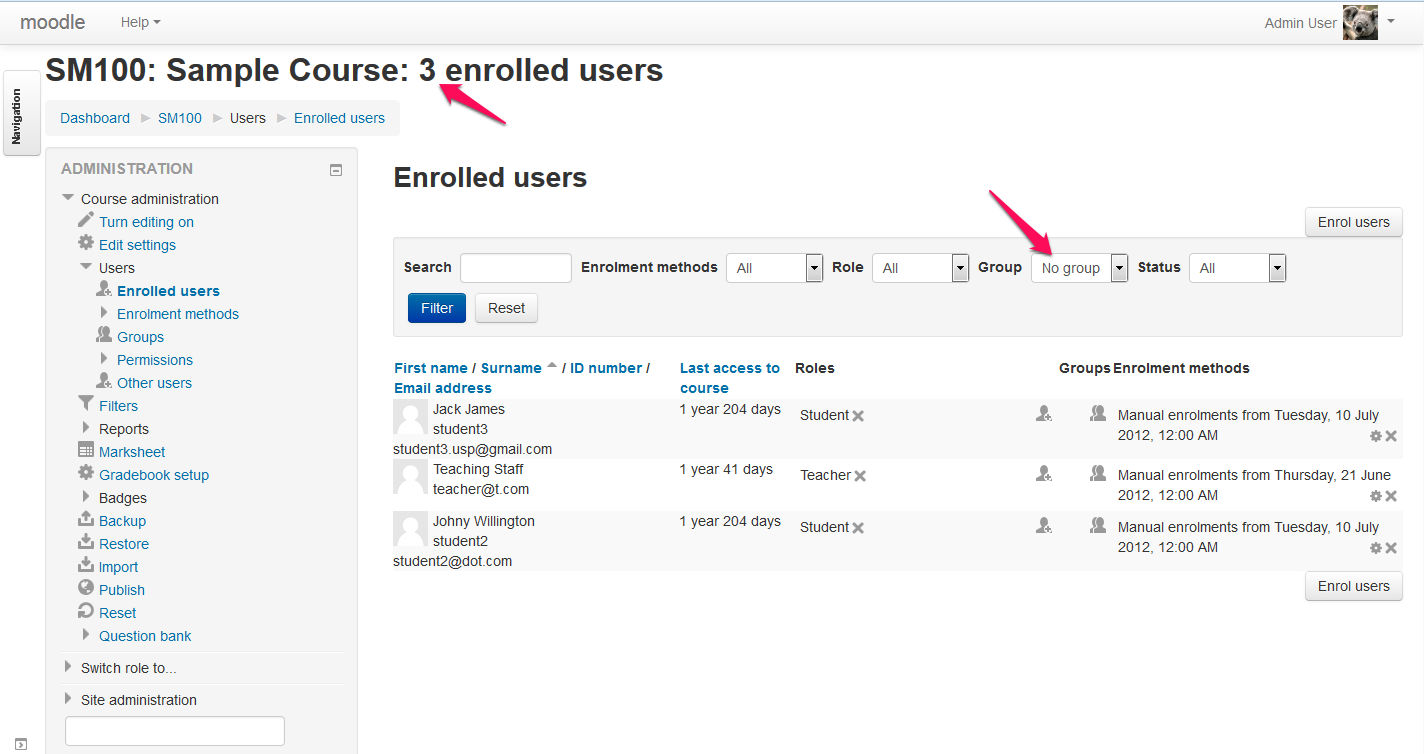
Task: Open the Group dropdown showing No group
Action: (1080, 268)
